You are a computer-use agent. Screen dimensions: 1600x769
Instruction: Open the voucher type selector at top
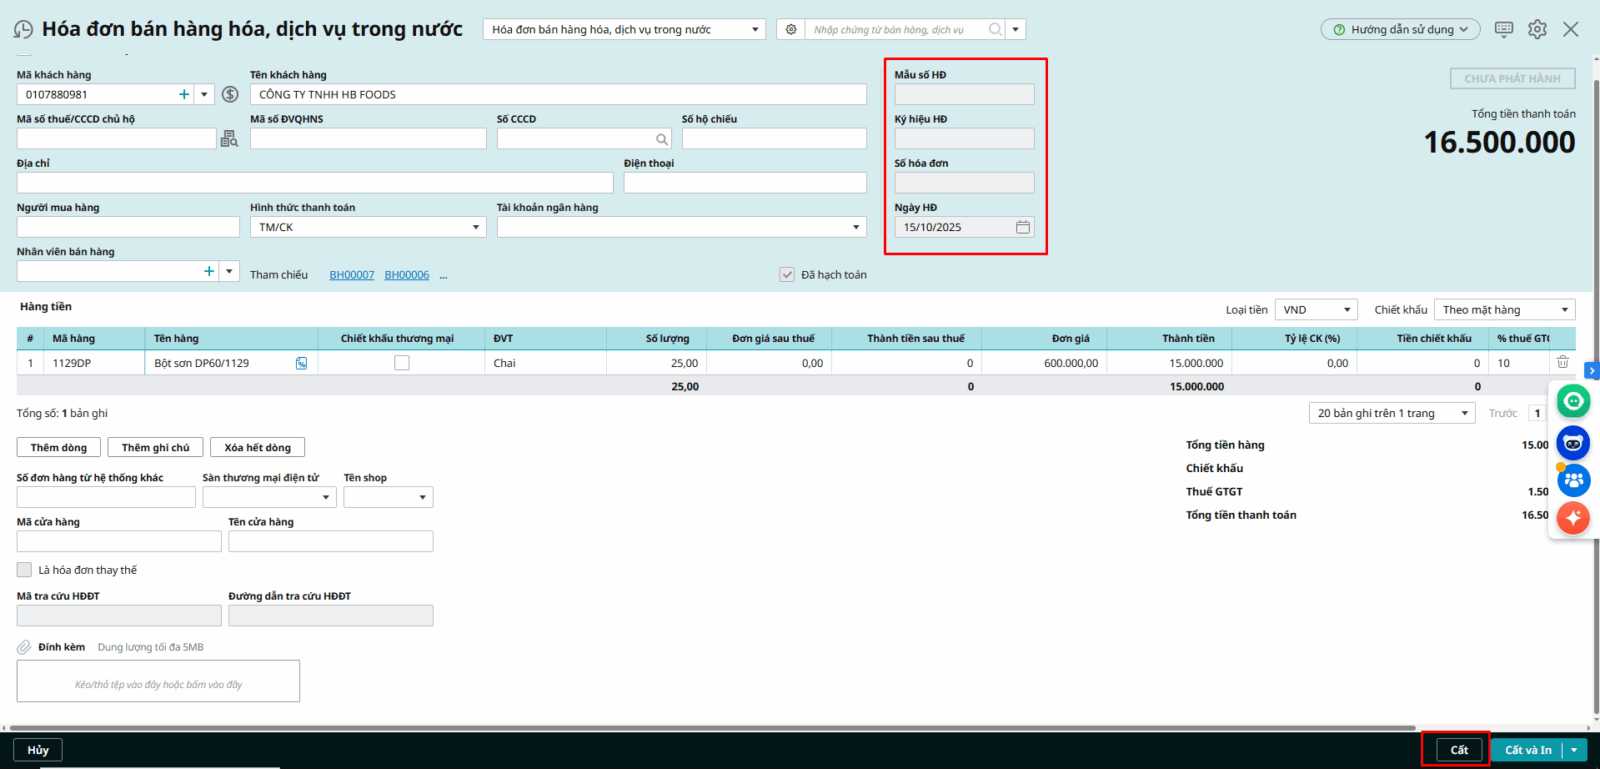click(624, 30)
